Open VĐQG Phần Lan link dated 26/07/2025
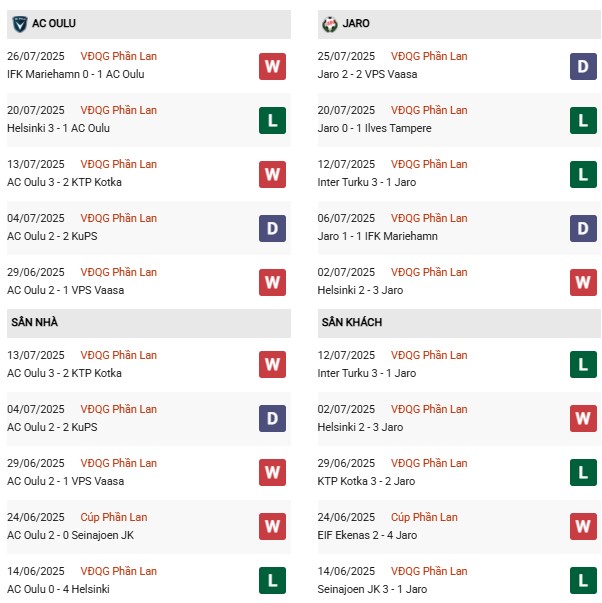 (x=120, y=56)
